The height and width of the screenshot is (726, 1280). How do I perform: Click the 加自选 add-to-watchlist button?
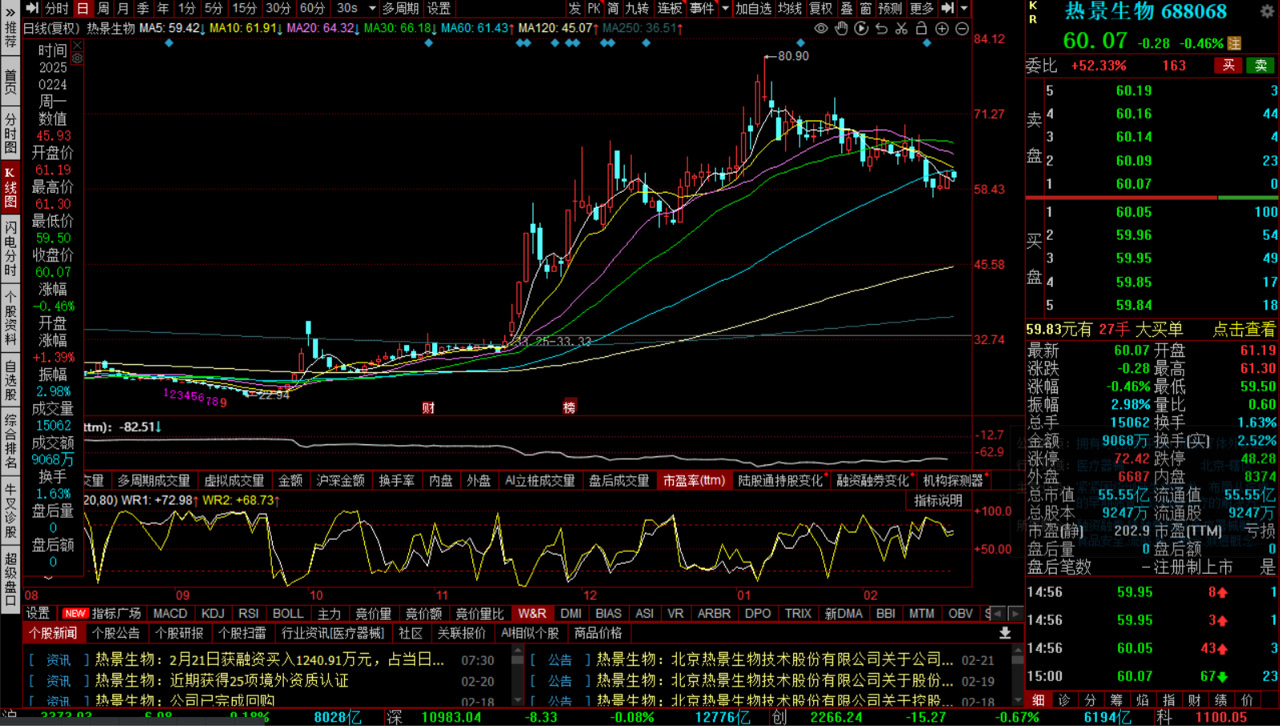click(x=753, y=8)
